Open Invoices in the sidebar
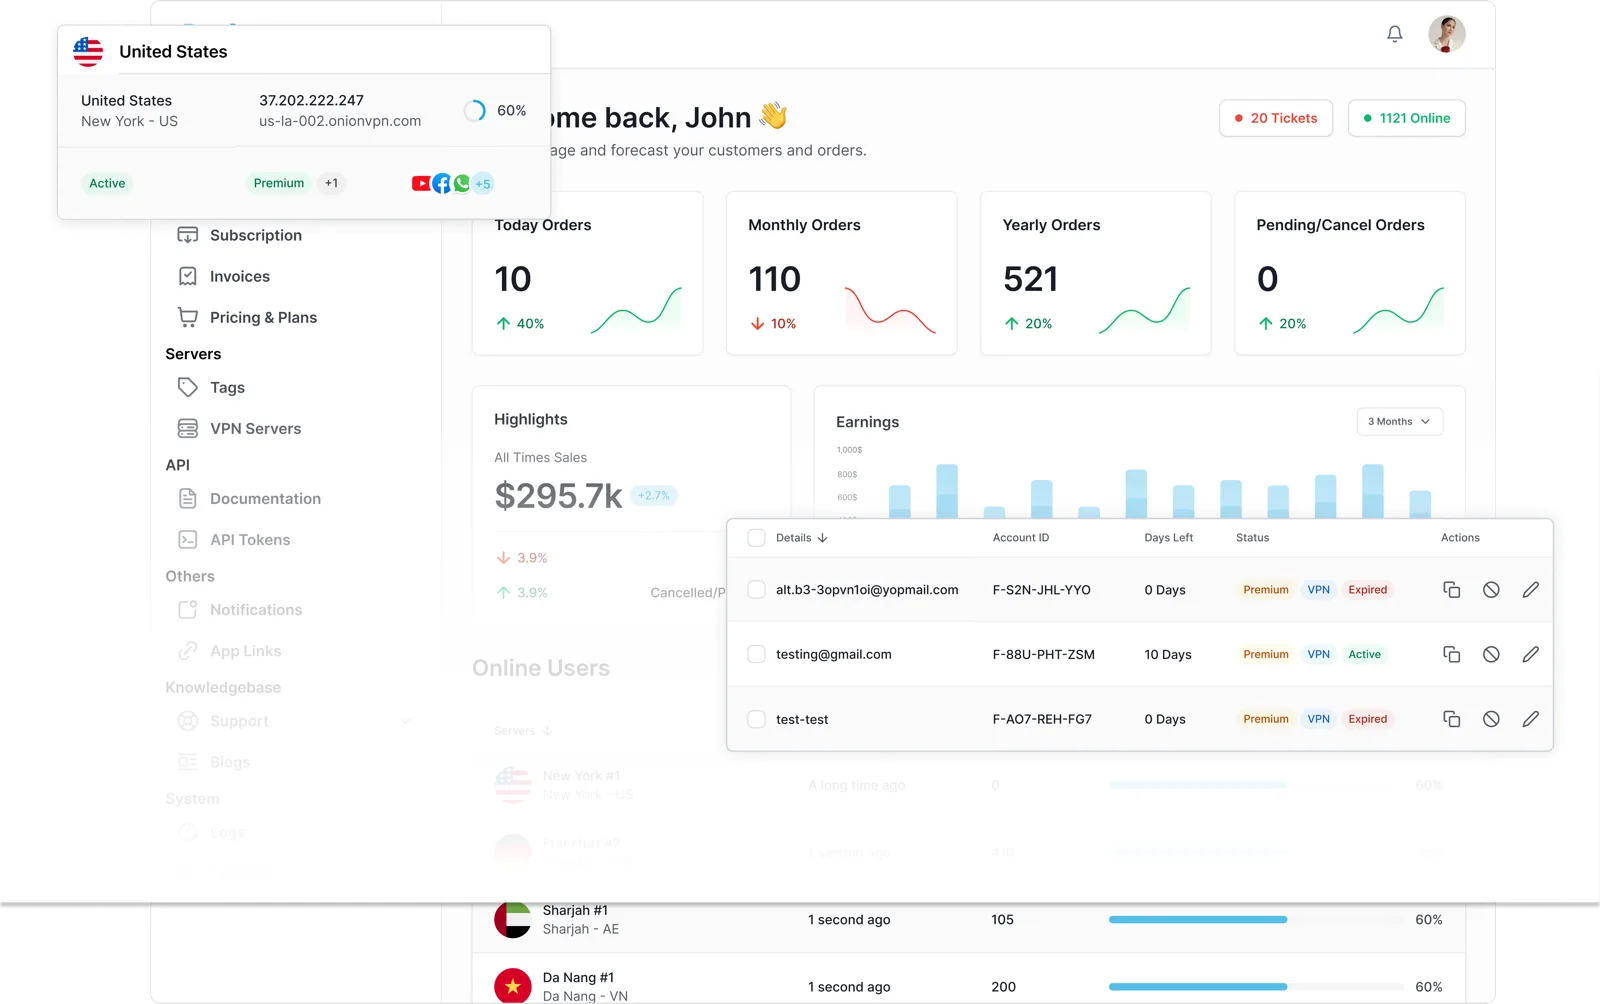Screen dimensions: 1600x1004 coord(240,276)
